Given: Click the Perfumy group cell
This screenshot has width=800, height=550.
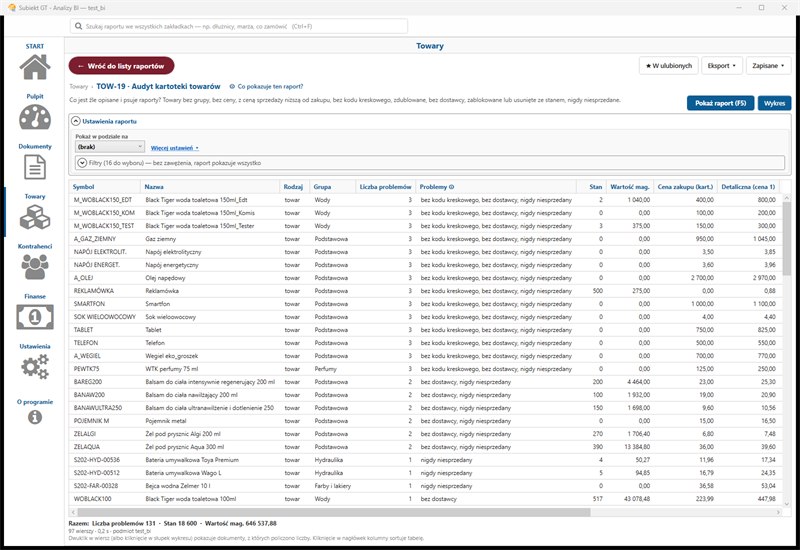Looking at the screenshot, I should coord(333,369).
